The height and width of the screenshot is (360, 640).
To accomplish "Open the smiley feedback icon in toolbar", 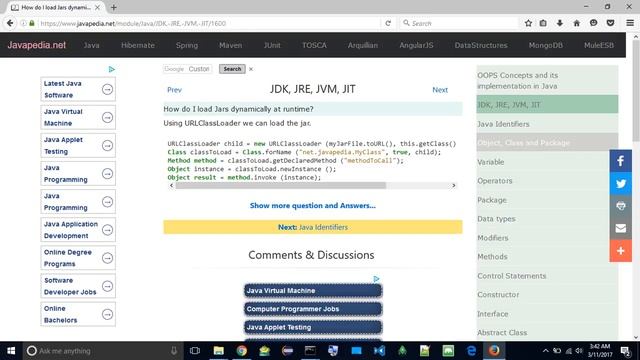I will tap(593, 23).
